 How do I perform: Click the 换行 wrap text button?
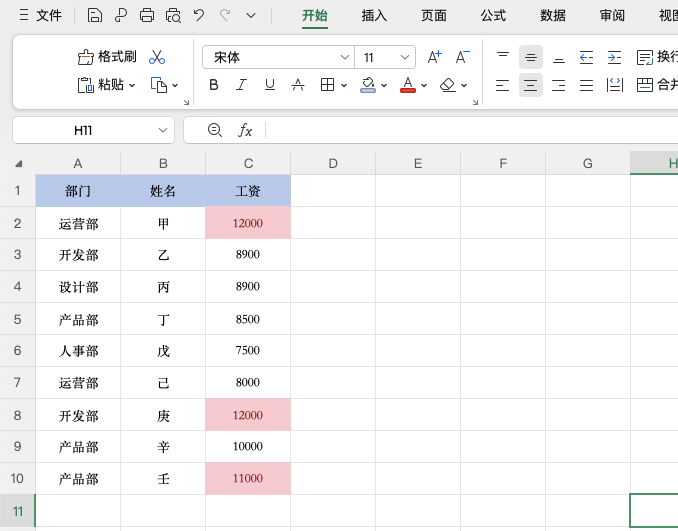pyautogui.click(x=657, y=57)
